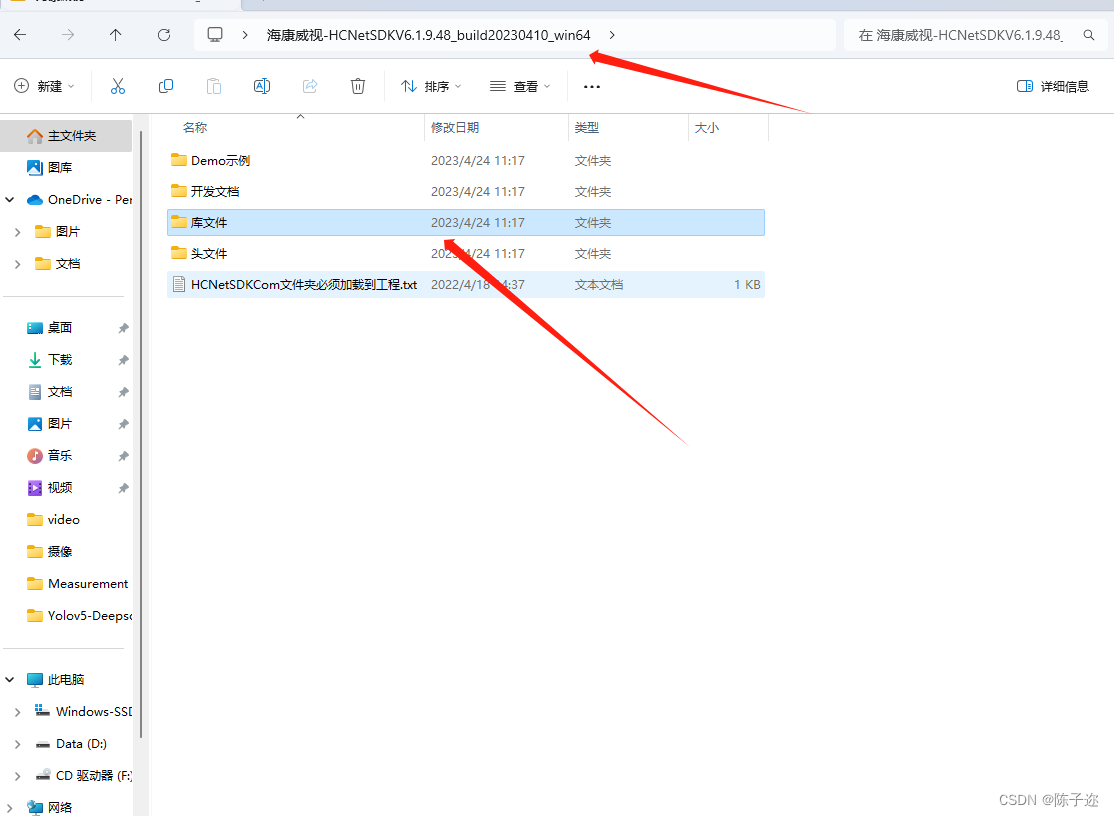The image size is (1114, 816).
Task: Select the 头文件 folder
Action: (465, 254)
